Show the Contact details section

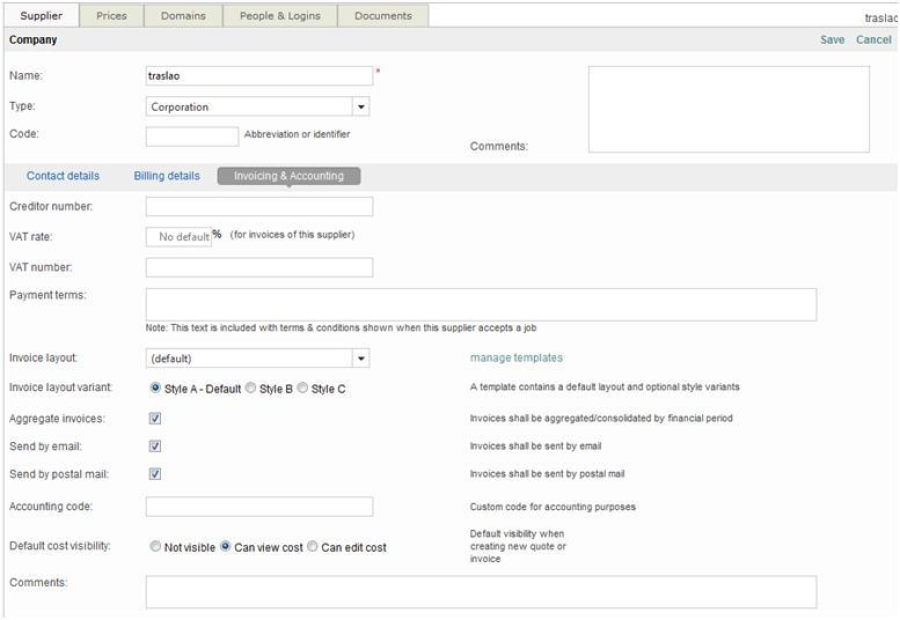point(69,176)
